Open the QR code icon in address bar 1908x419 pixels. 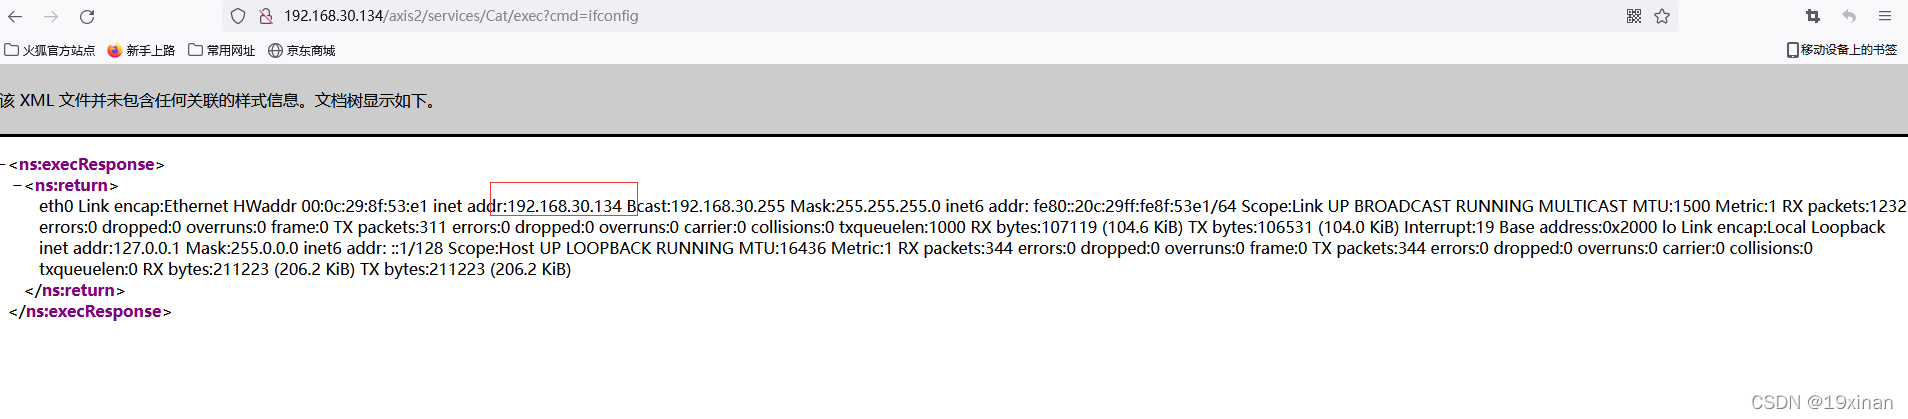(x=1634, y=16)
